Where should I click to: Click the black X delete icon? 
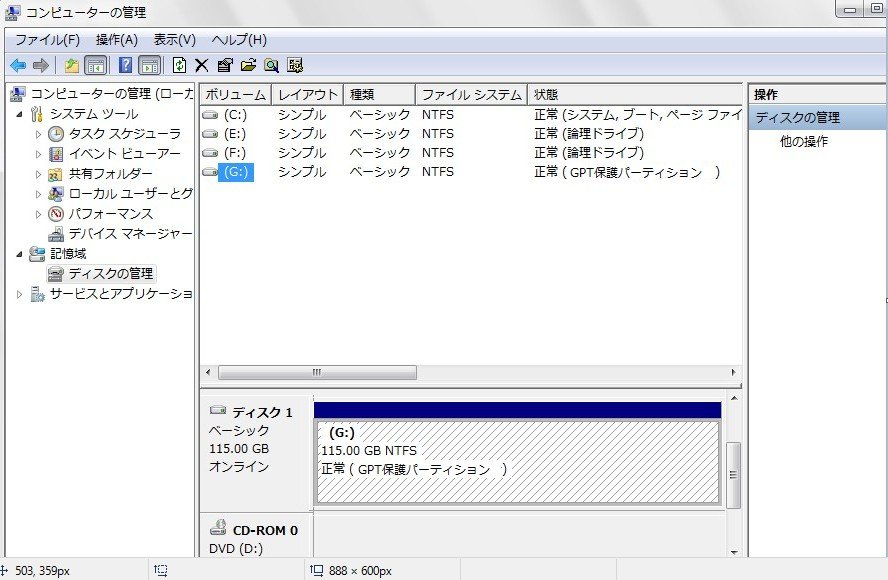pyautogui.click(x=202, y=66)
